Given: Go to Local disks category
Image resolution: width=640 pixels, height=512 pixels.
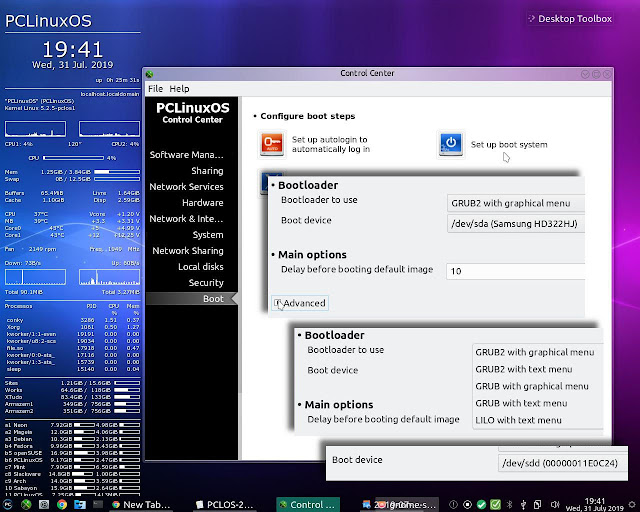Looking at the screenshot, I should [x=201, y=267].
